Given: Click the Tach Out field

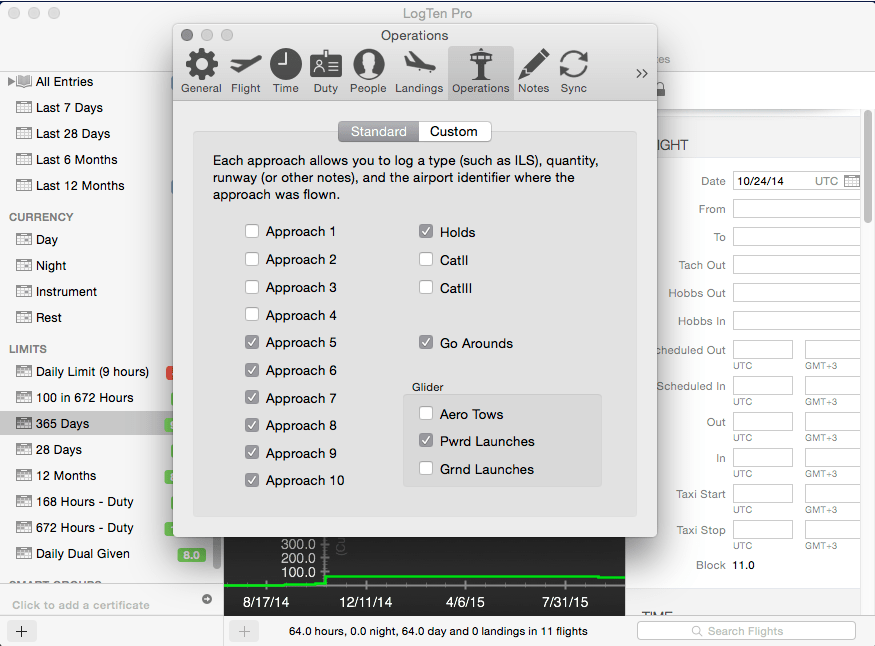Looking at the screenshot, I should click(796, 264).
